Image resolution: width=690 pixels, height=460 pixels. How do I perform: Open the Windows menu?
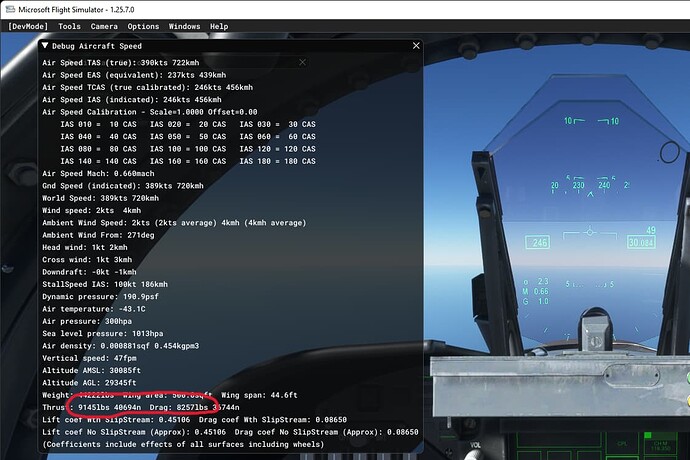coord(184,26)
